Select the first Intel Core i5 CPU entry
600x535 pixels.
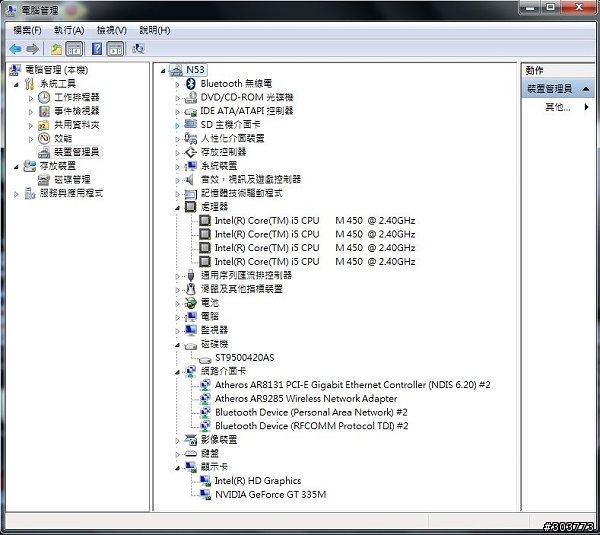(x=315, y=220)
